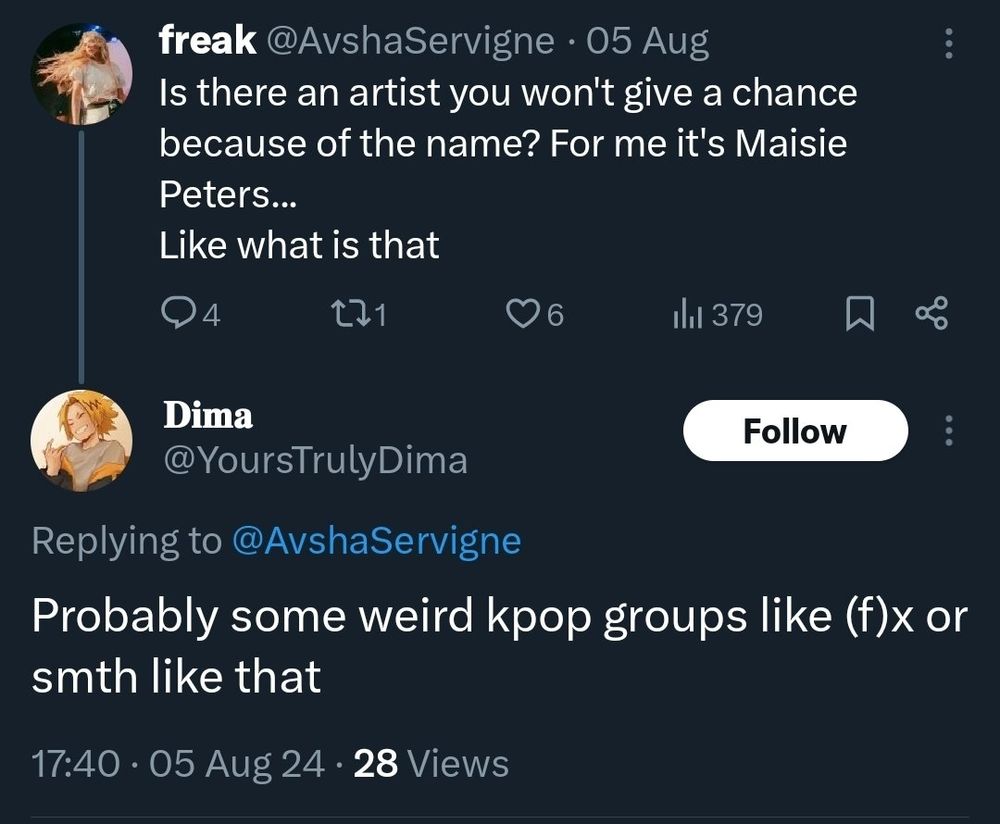Open the @AvshaServigne handle in tweet header
The image size is (1000, 824).
tap(407, 41)
